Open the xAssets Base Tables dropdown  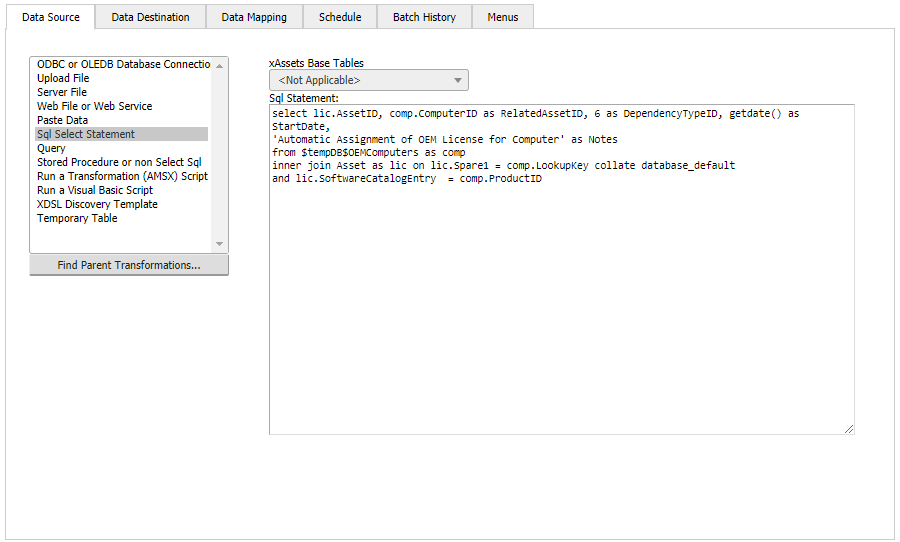pyautogui.click(x=368, y=80)
